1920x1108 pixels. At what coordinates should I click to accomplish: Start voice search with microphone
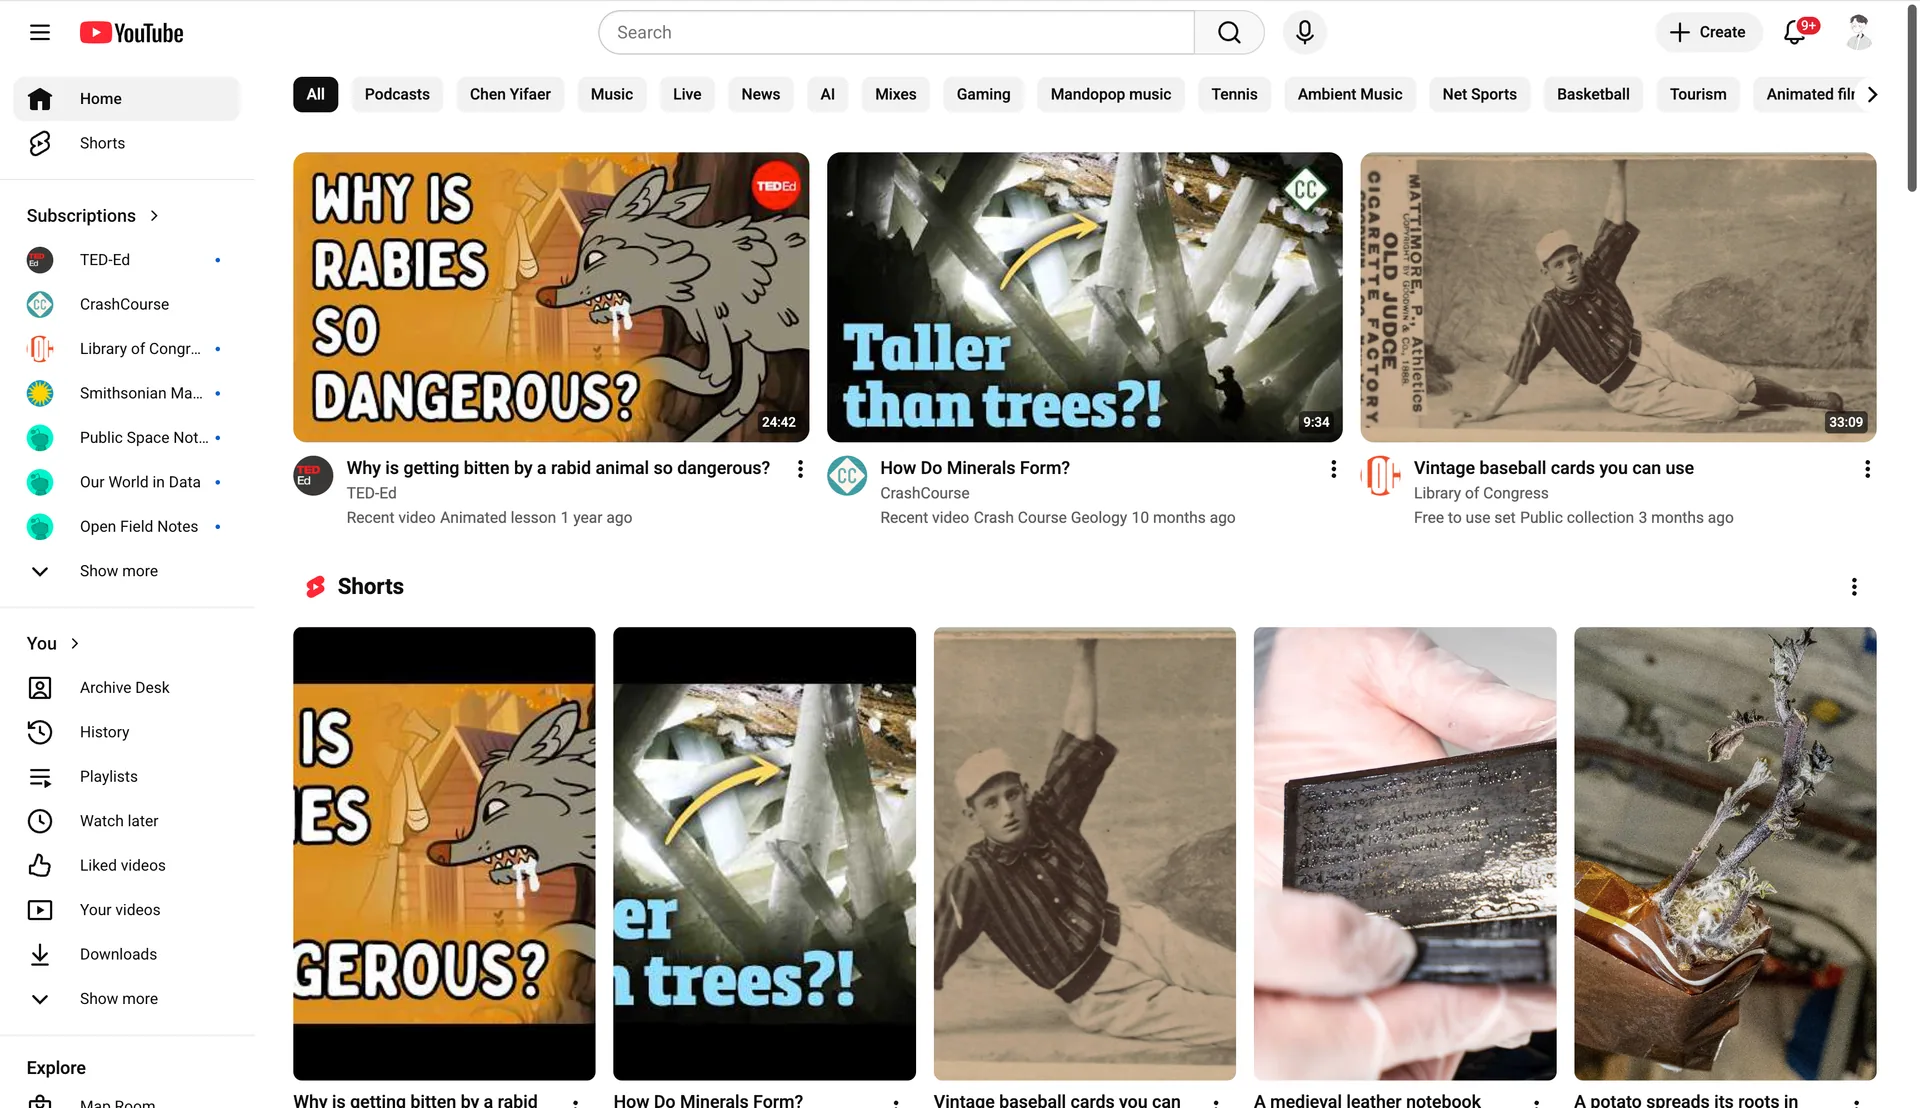1304,33
